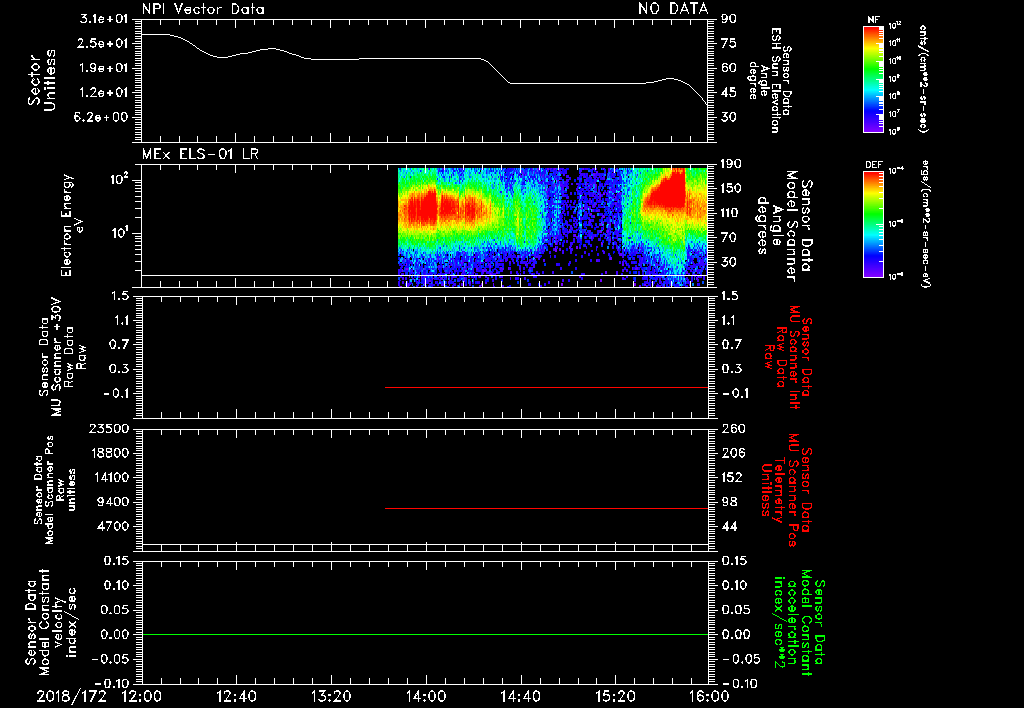The width and height of the screenshot is (1024, 708).
Task: Click the "12:00" time axis label
Action: (142, 696)
